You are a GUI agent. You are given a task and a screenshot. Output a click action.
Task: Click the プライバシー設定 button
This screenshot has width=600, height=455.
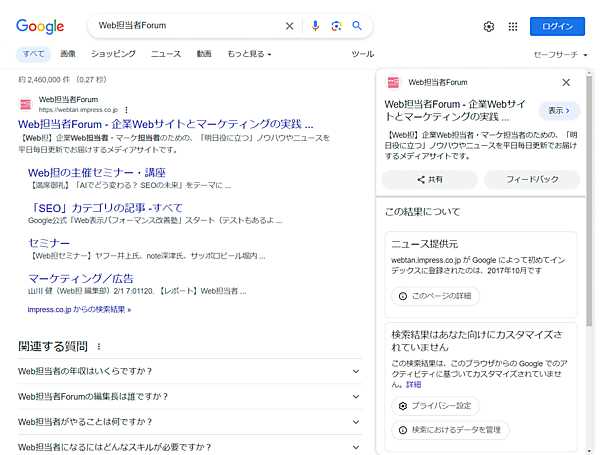pos(435,406)
